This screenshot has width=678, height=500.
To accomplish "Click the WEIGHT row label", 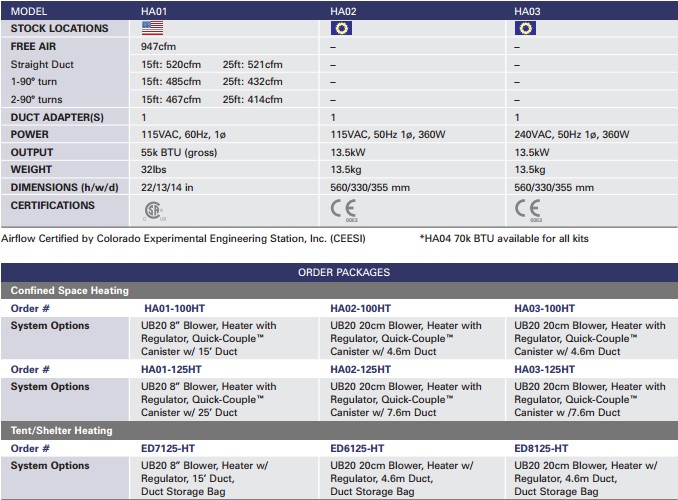I will [31, 170].
